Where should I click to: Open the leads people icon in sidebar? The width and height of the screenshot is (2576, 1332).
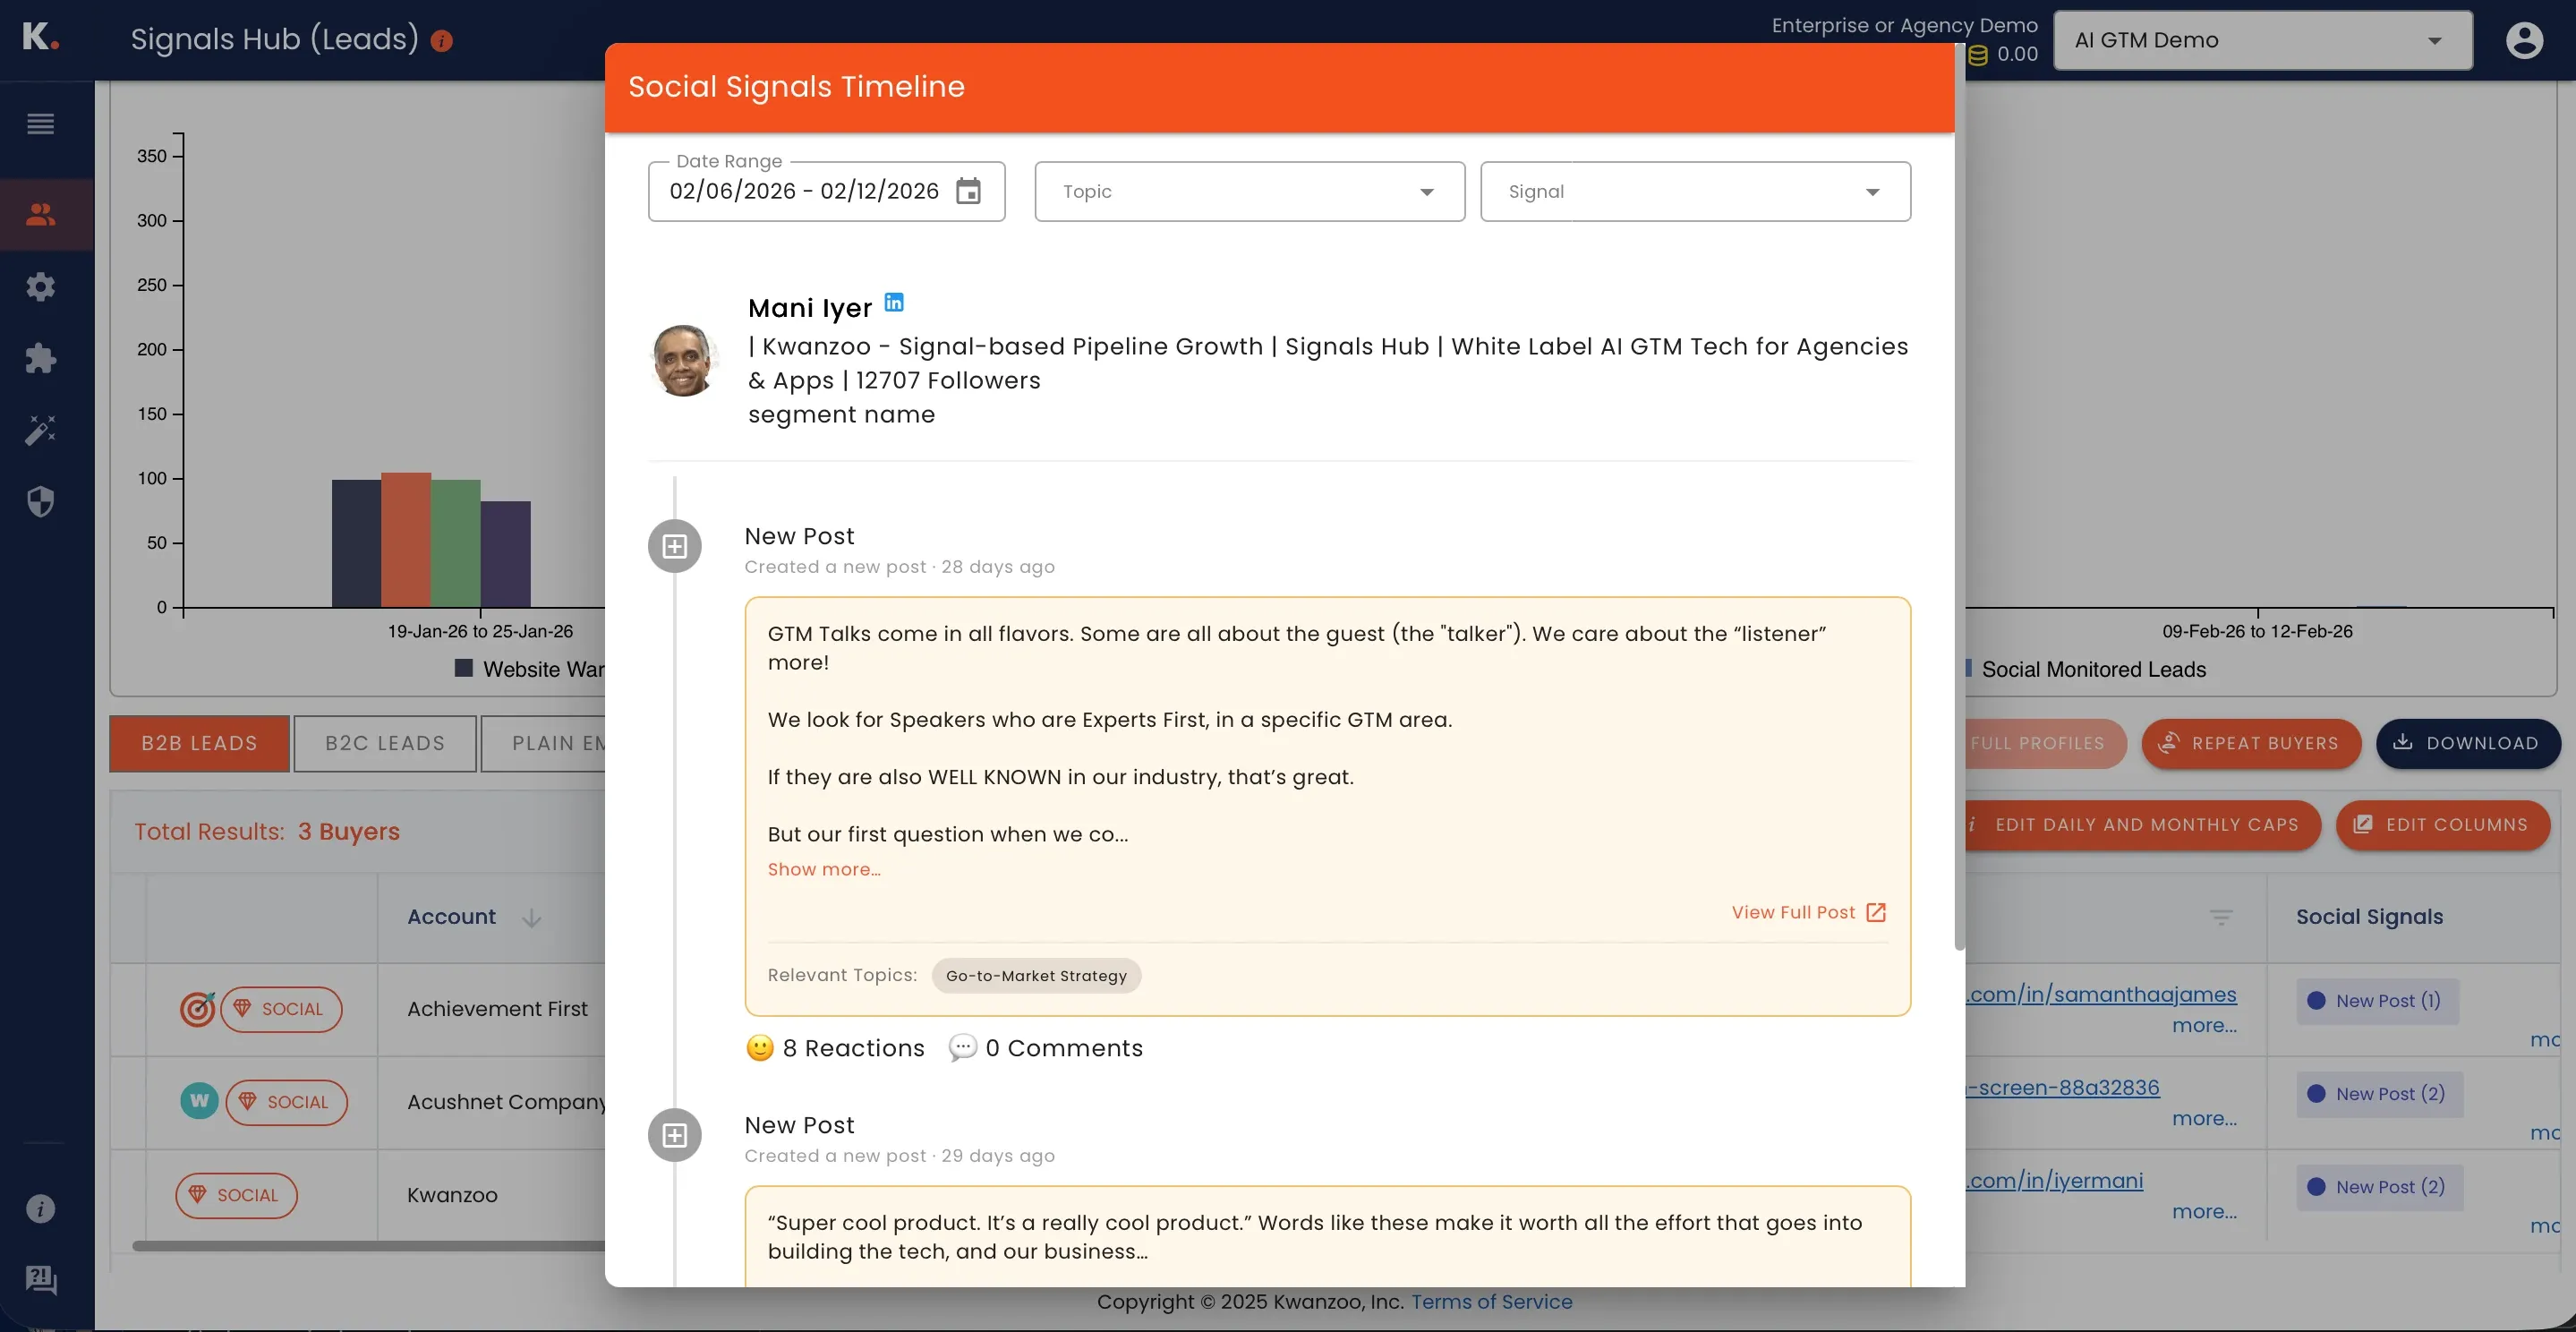click(40, 214)
